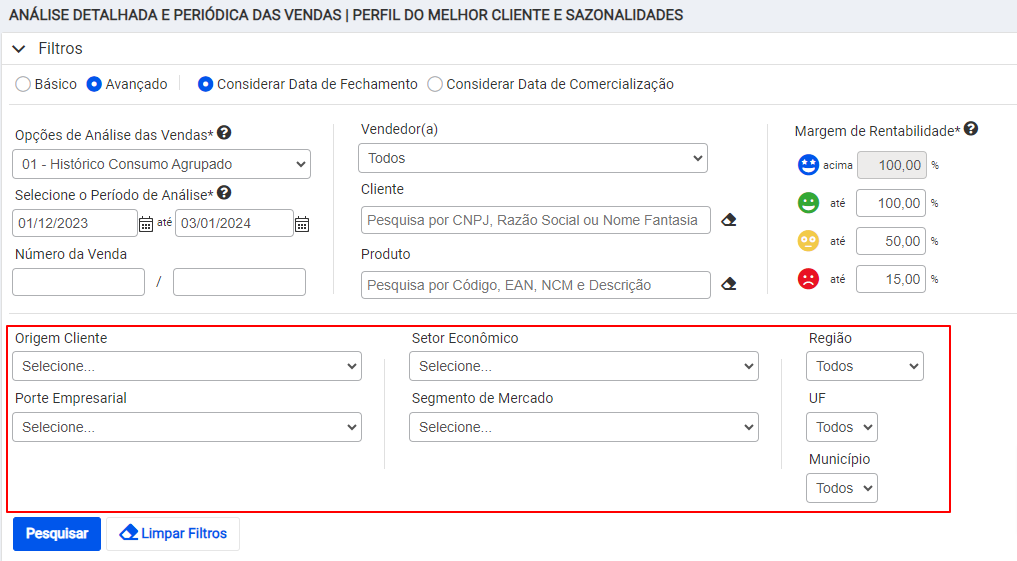This screenshot has height=561, width=1017.
Task: Focus the Cliente search field
Action: coord(536,220)
